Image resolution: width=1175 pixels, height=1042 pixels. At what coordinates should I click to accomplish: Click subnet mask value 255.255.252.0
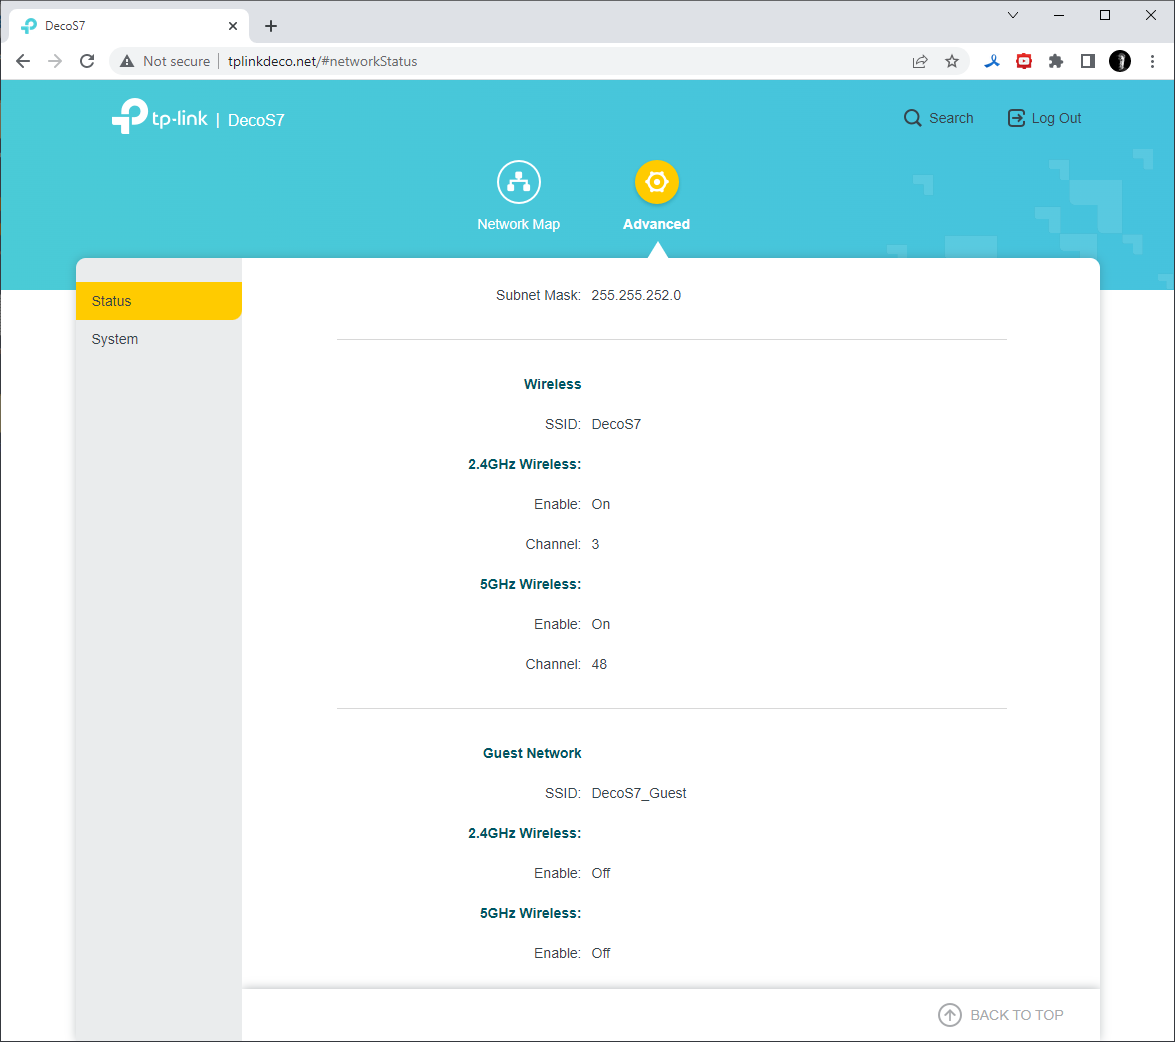pos(636,295)
